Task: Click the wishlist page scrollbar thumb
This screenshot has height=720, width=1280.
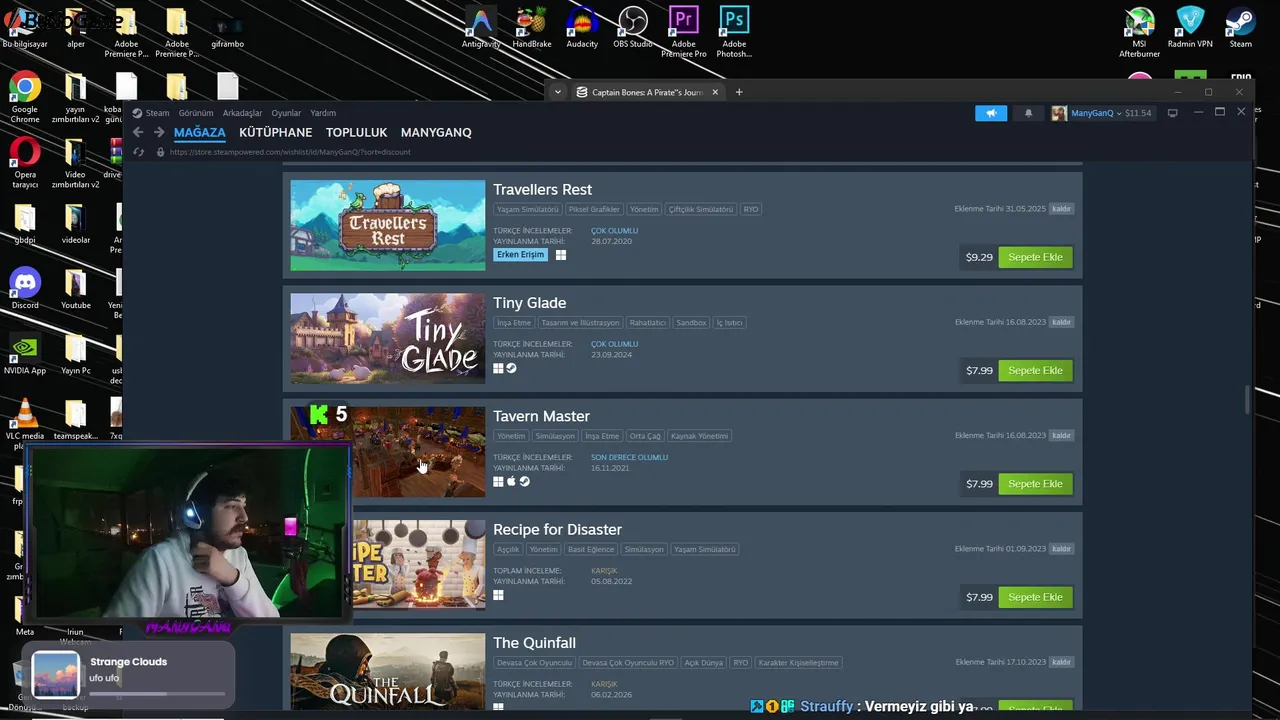Action: (1246, 399)
